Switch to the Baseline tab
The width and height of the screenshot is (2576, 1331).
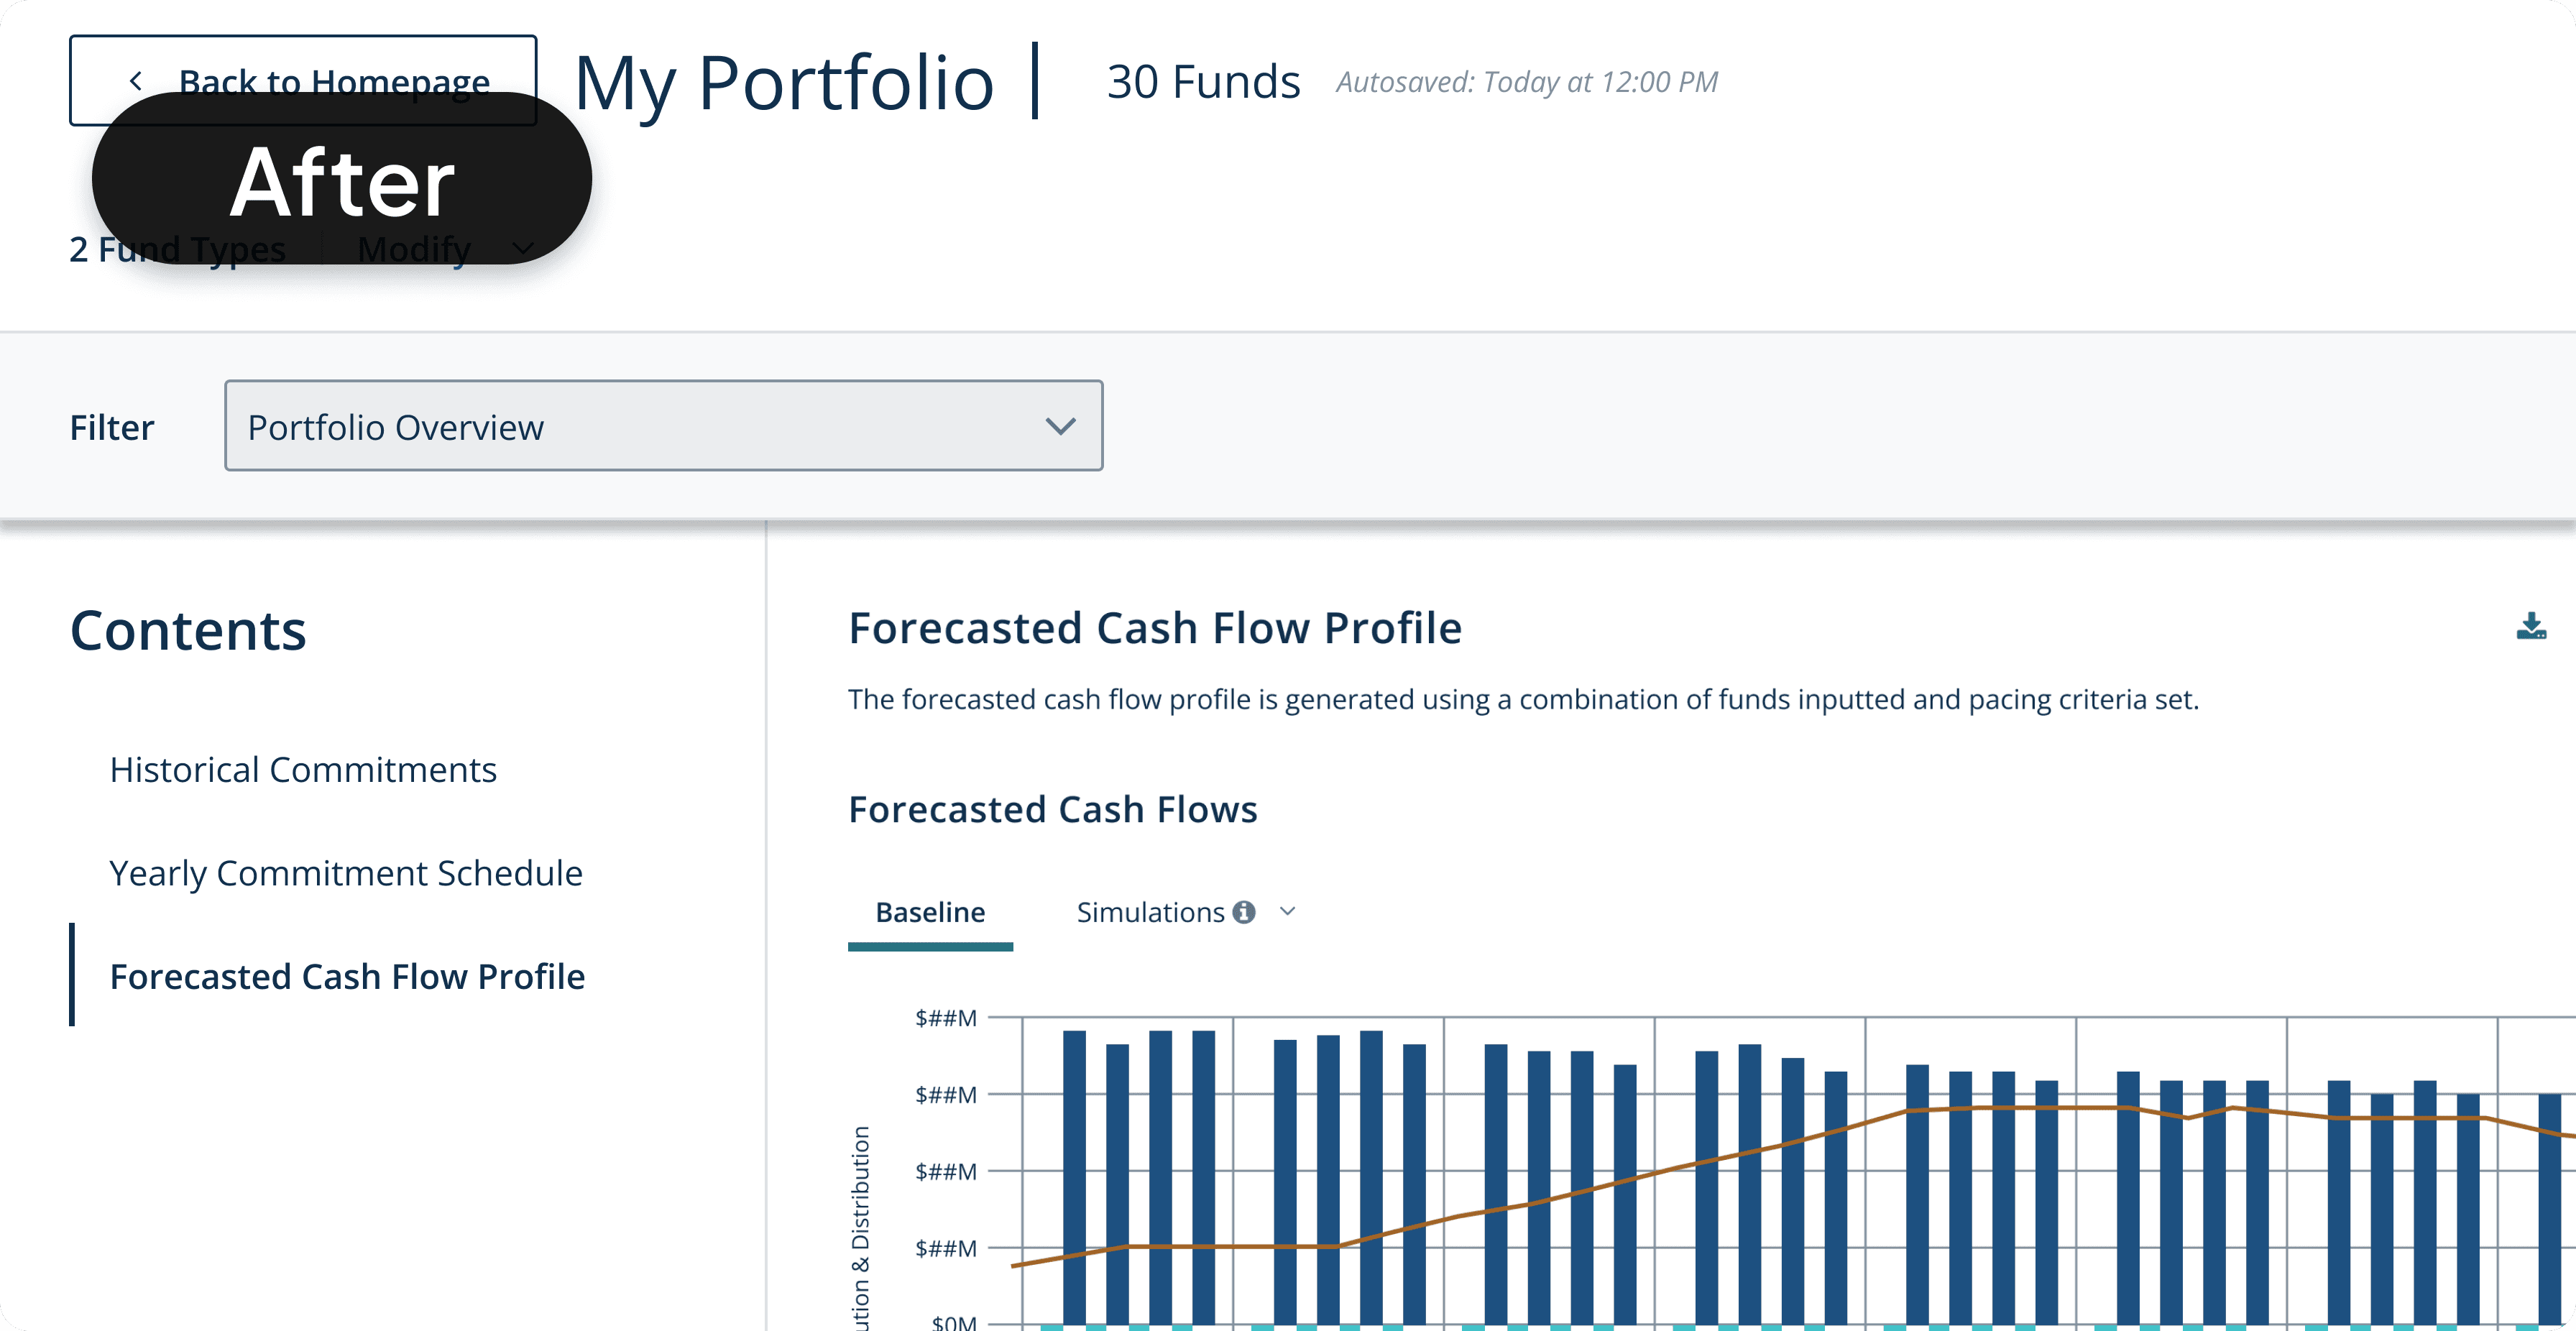(930, 912)
